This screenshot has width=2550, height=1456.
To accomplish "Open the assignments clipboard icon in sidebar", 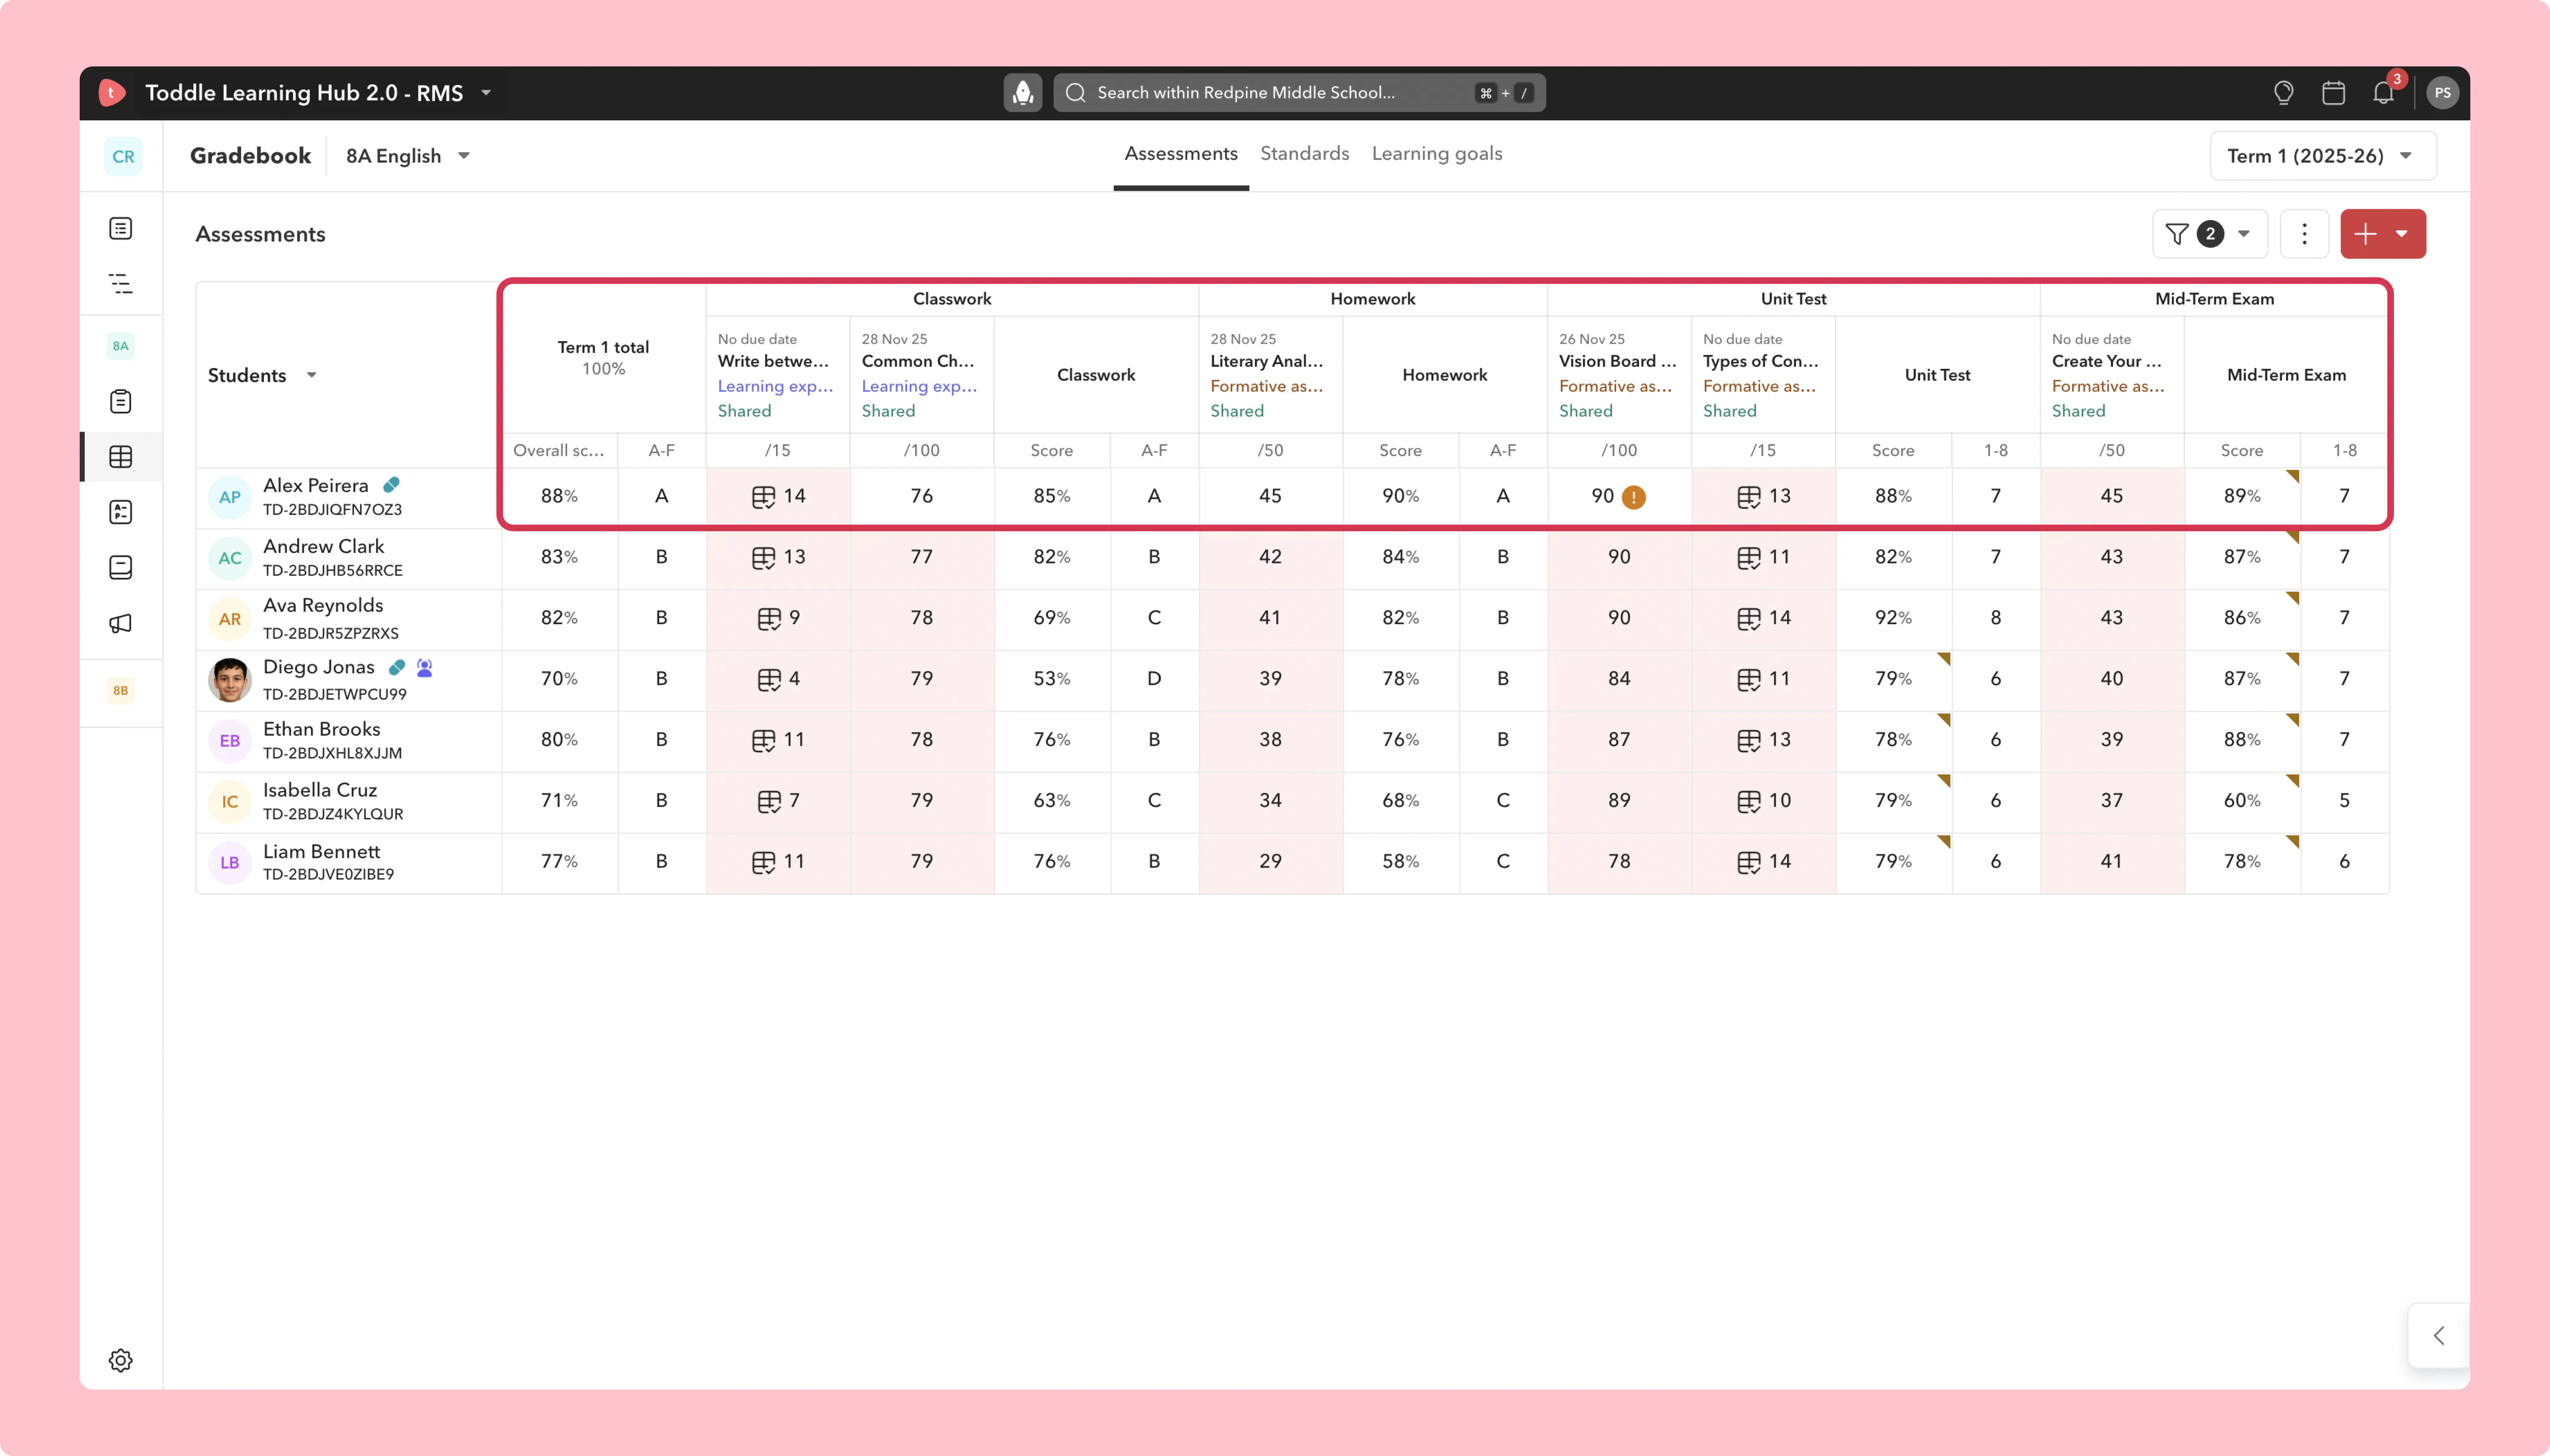I will click(x=121, y=402).
